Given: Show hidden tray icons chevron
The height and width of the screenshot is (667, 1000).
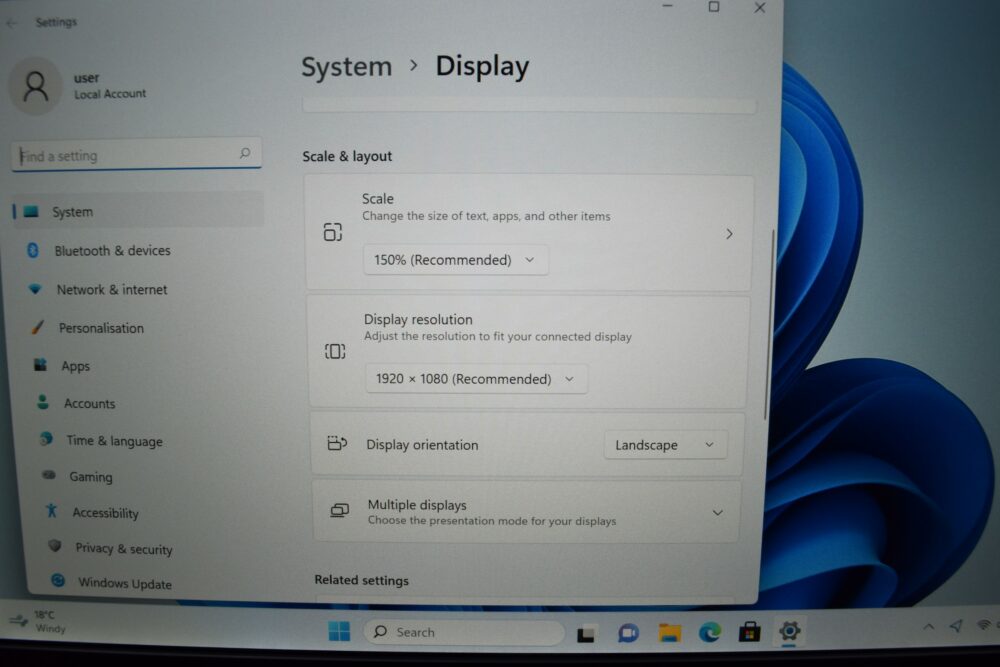Looking at the screenshot, I should tap(929, 627).
